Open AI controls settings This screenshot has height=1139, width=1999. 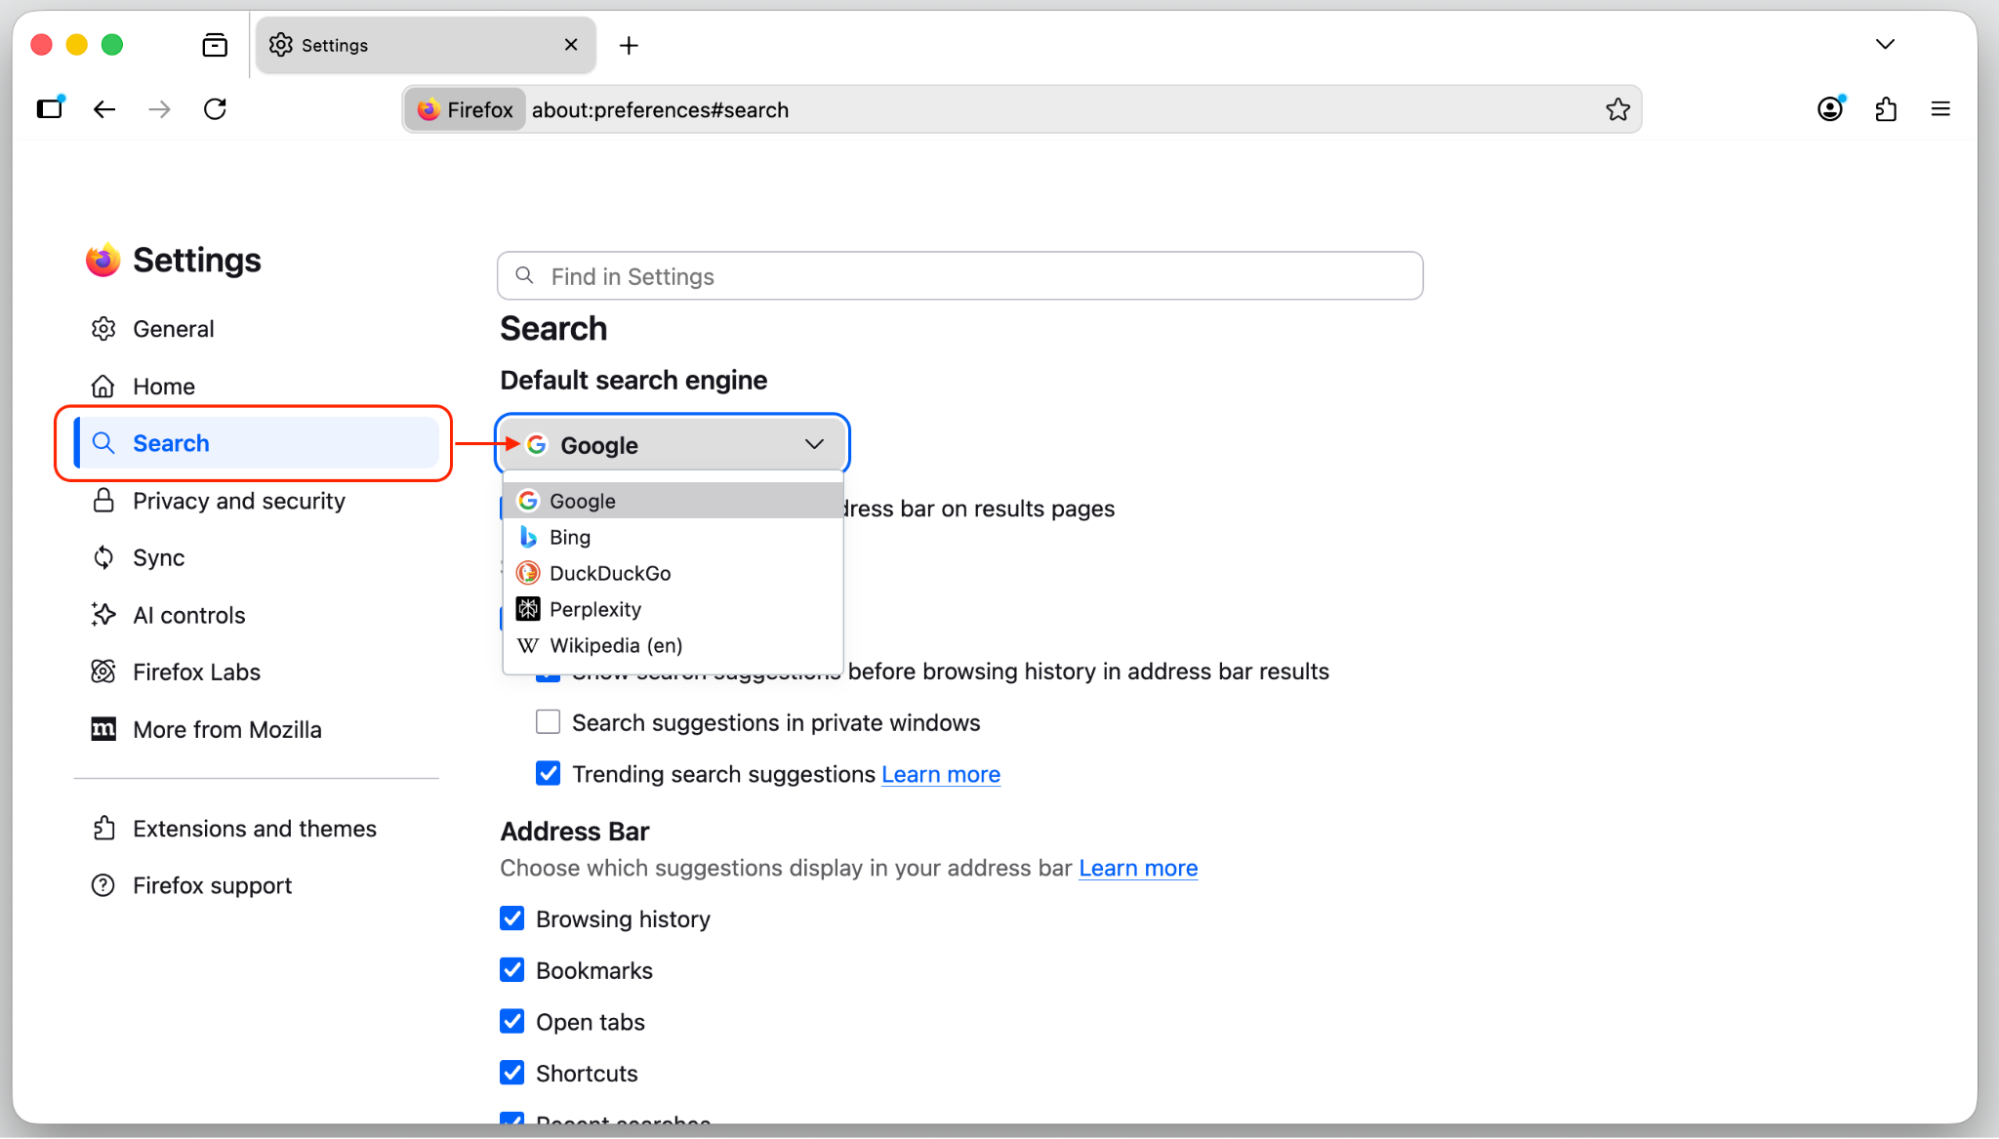256,614
